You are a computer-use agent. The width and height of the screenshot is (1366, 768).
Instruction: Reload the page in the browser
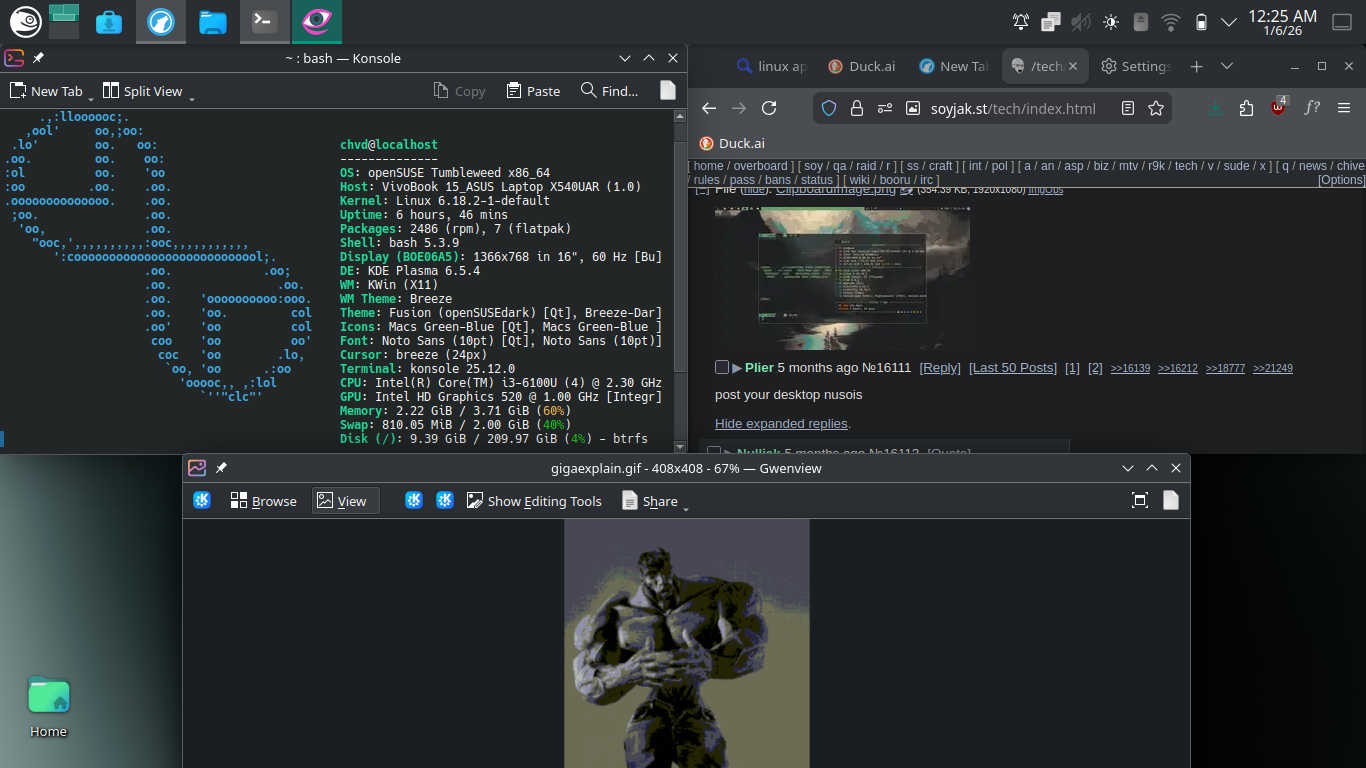point(769,108)
